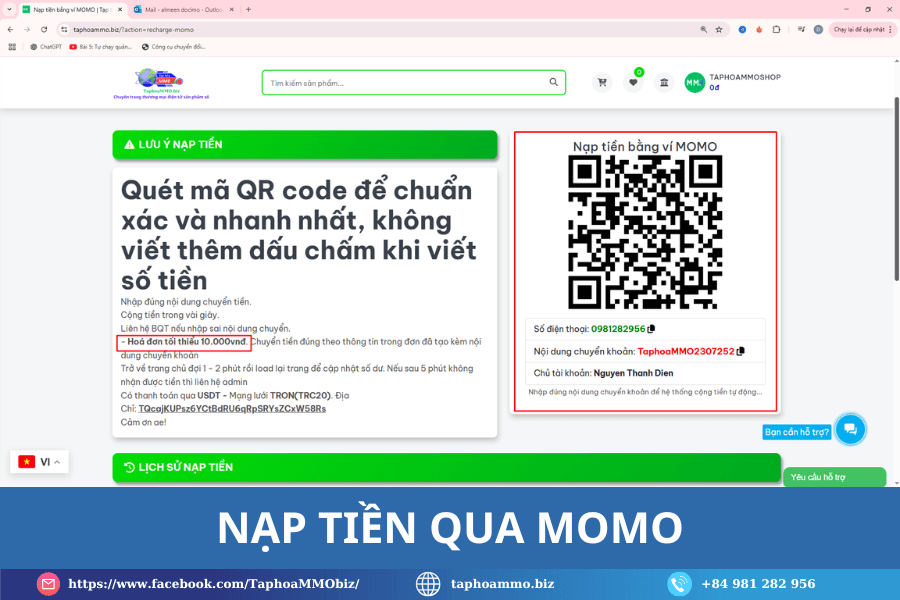This screenshot has height=600, width=900.
Task: Open the shopping cart icon
Action: (602, 83)
